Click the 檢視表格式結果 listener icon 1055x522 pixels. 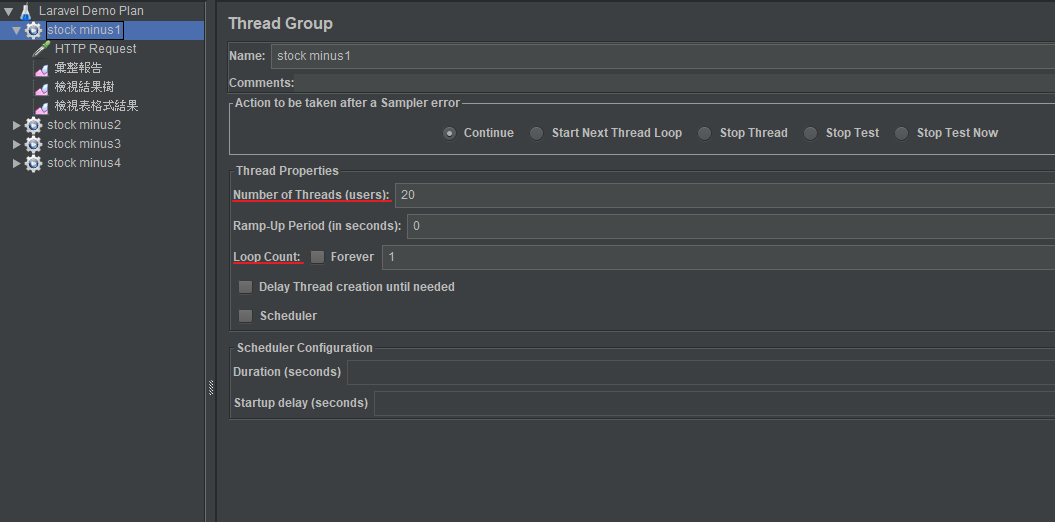click(x=41, y=106)
